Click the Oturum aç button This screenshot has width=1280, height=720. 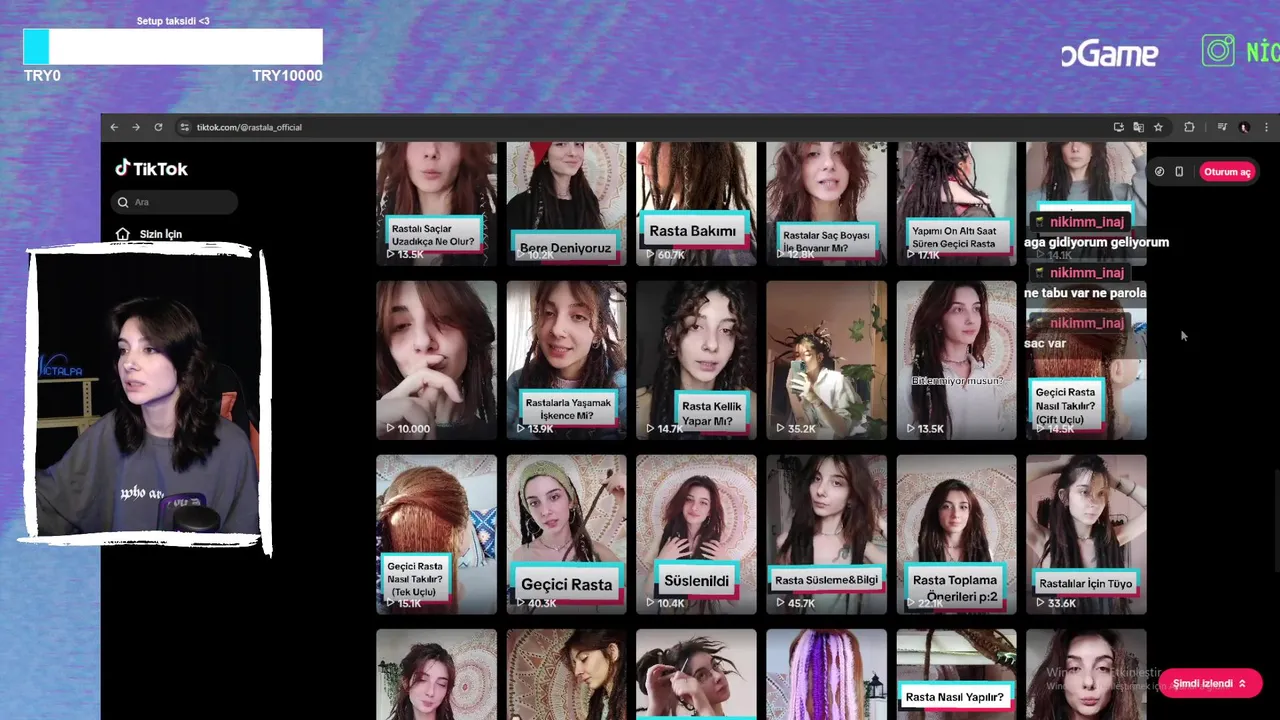(1226, 172)
